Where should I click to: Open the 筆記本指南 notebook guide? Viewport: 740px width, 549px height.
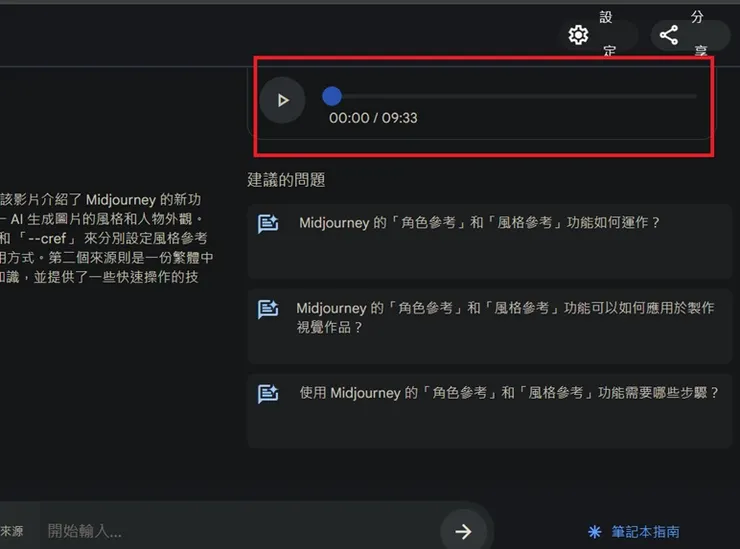click(634, 532)
